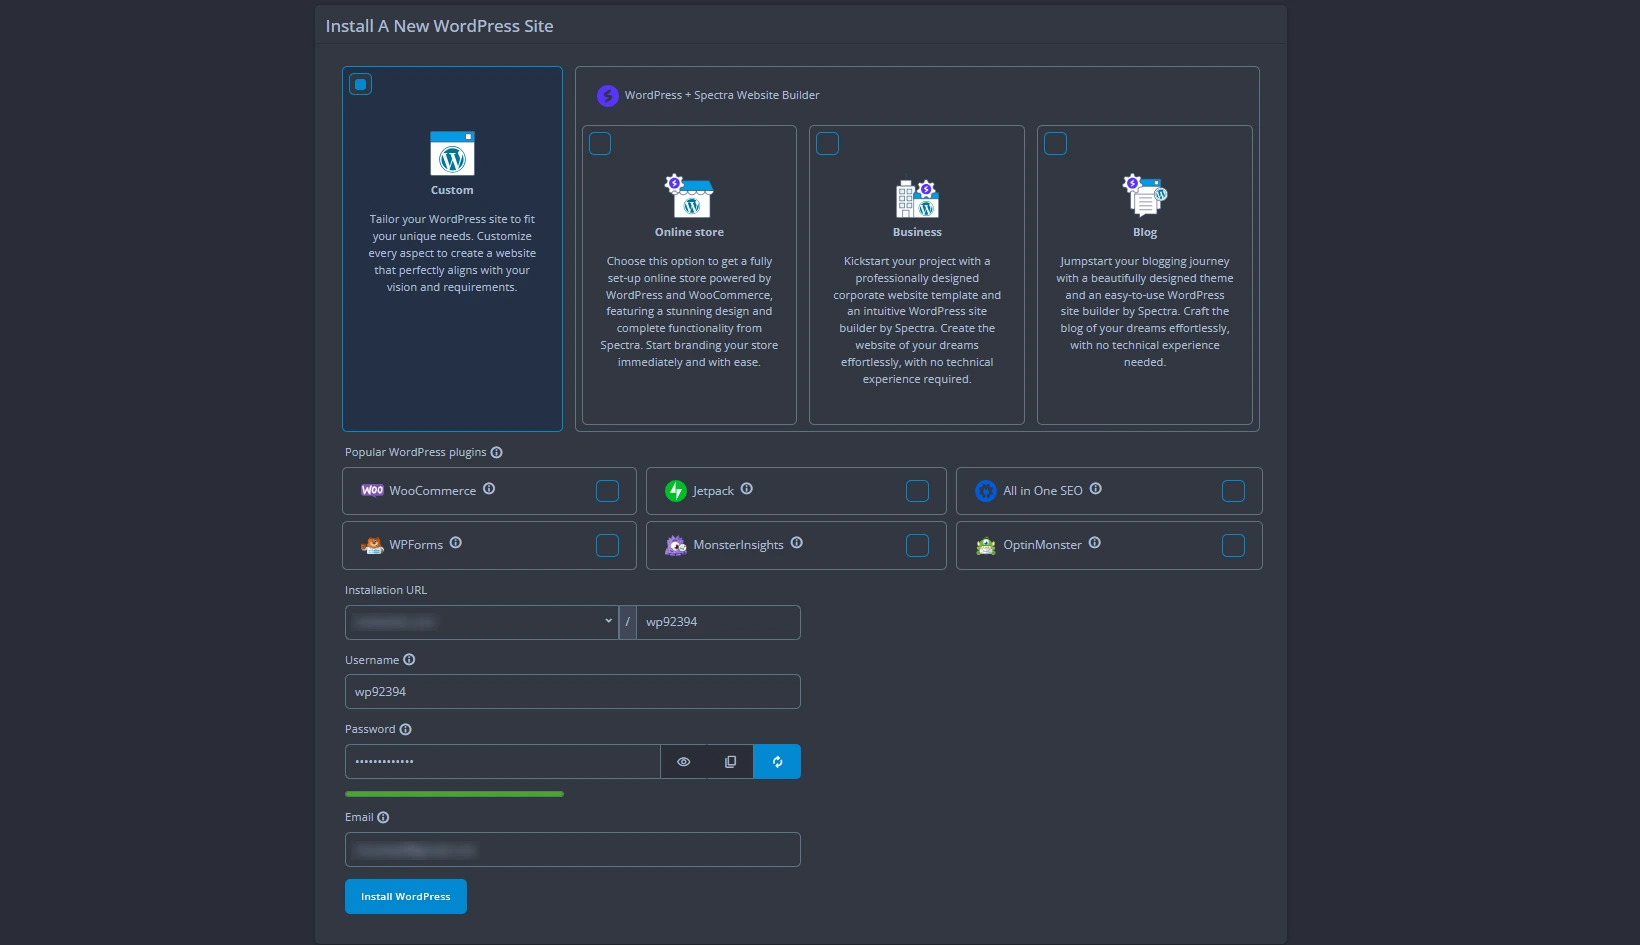Click the WPForms mascot icon
The image size is (1640, 945).
372,545
